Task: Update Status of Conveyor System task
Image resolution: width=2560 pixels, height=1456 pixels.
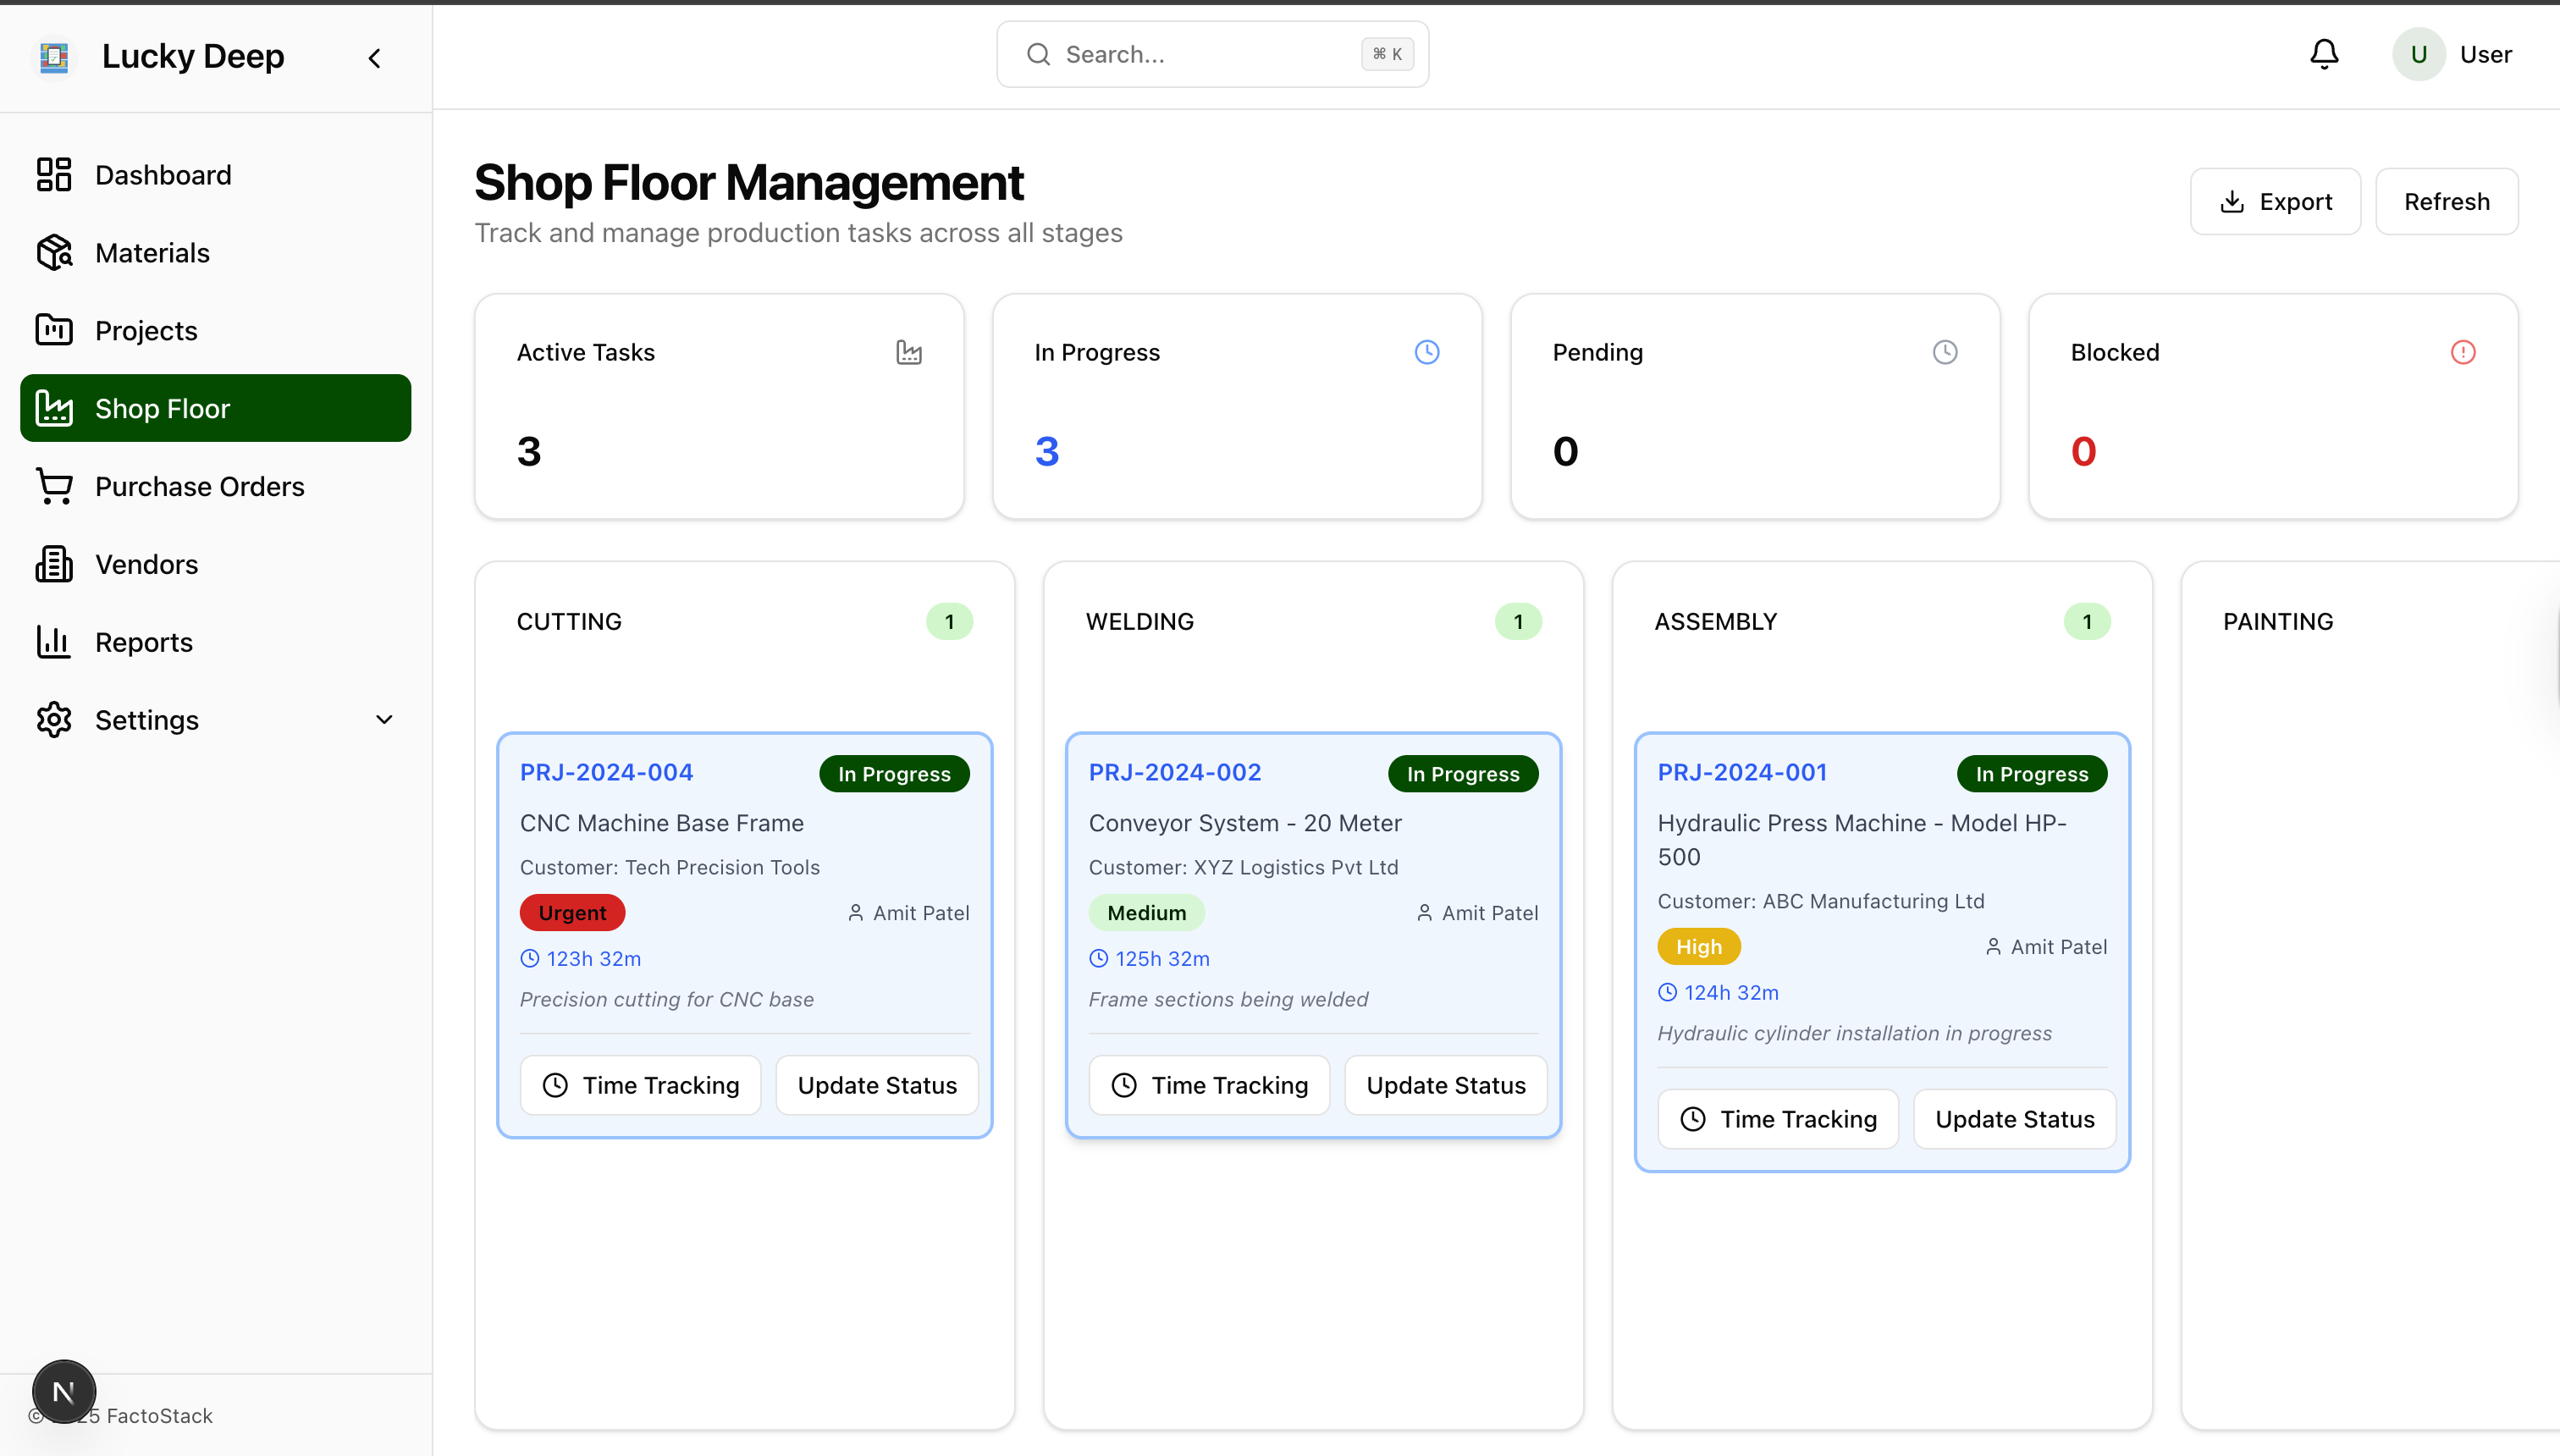Action: click(1445, 1085)
